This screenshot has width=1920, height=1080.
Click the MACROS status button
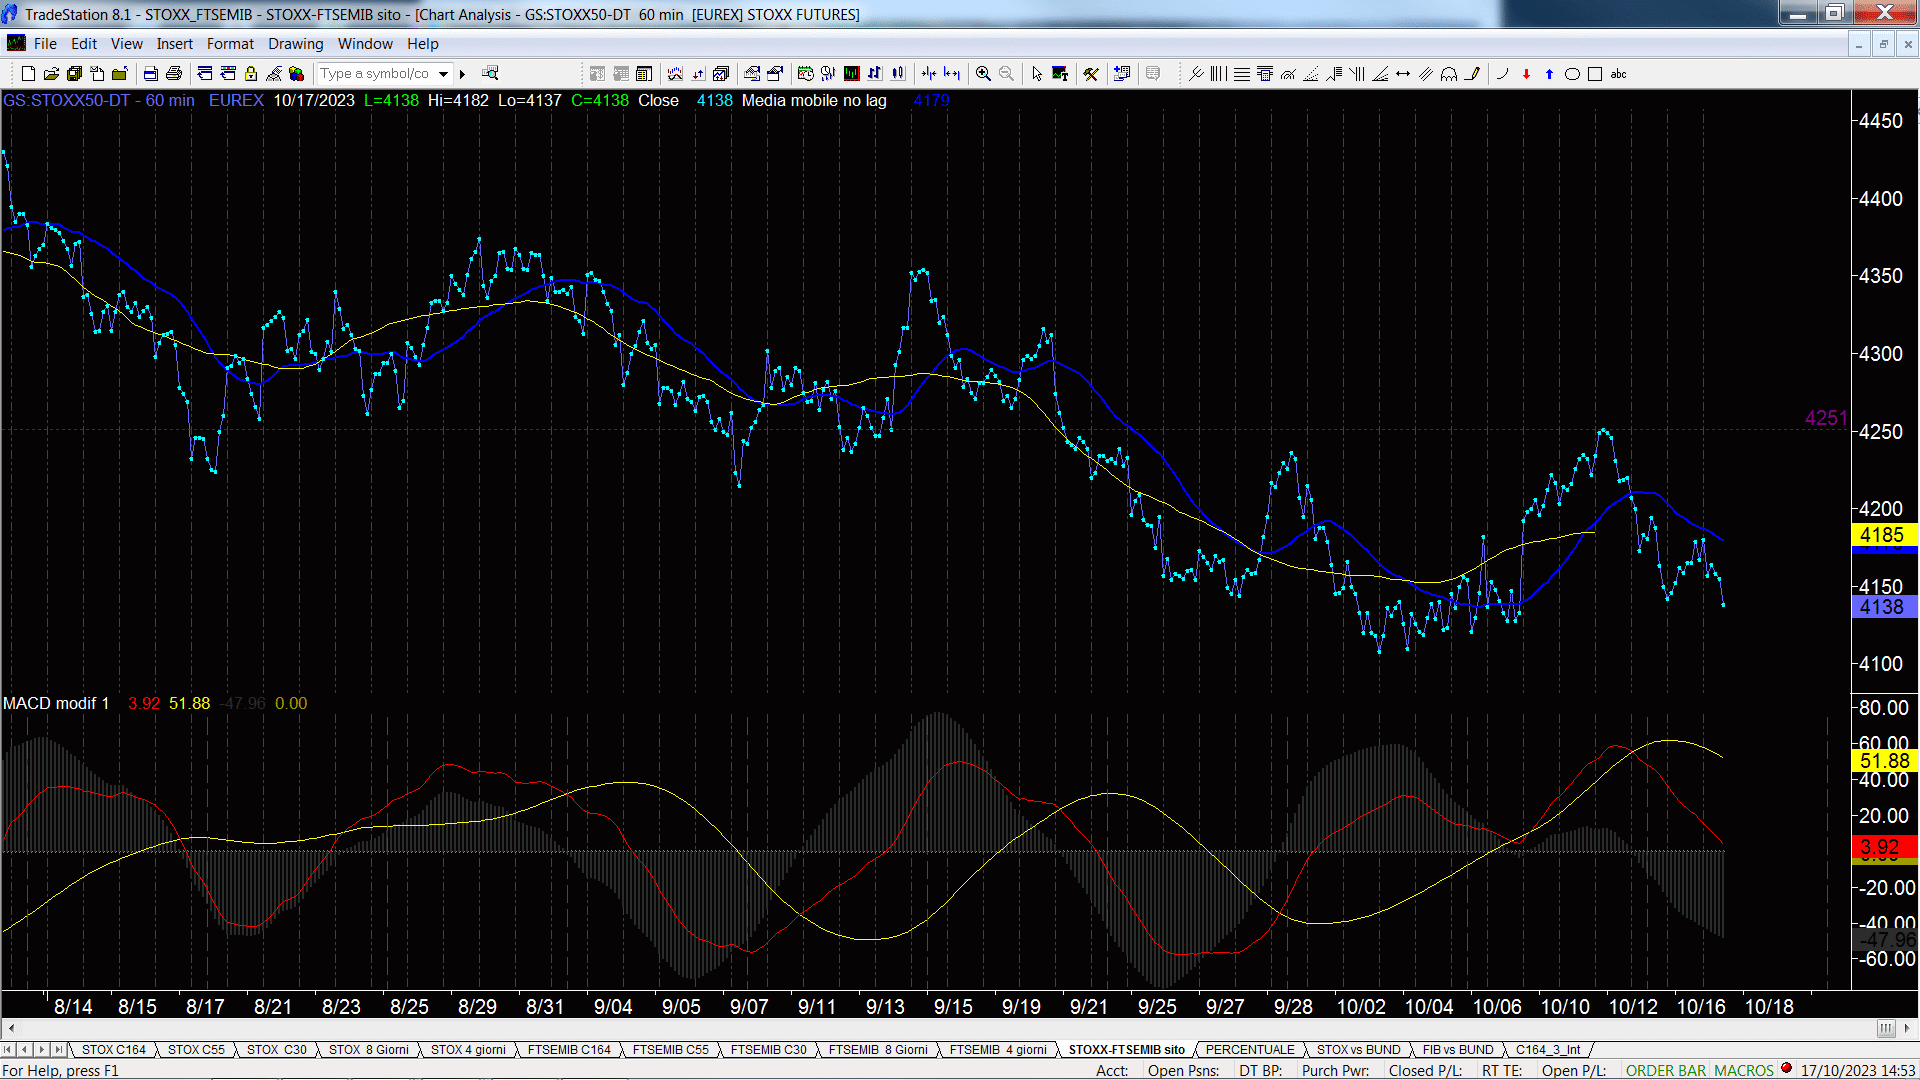point(1744,1070)
